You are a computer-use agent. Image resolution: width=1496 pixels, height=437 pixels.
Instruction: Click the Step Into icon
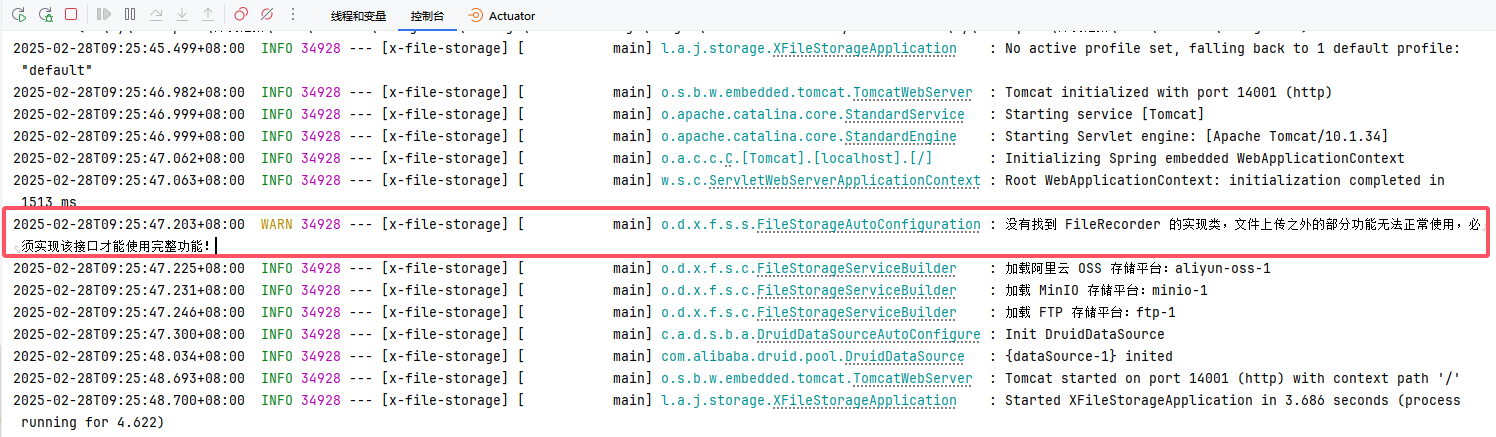tap(182, 15)
